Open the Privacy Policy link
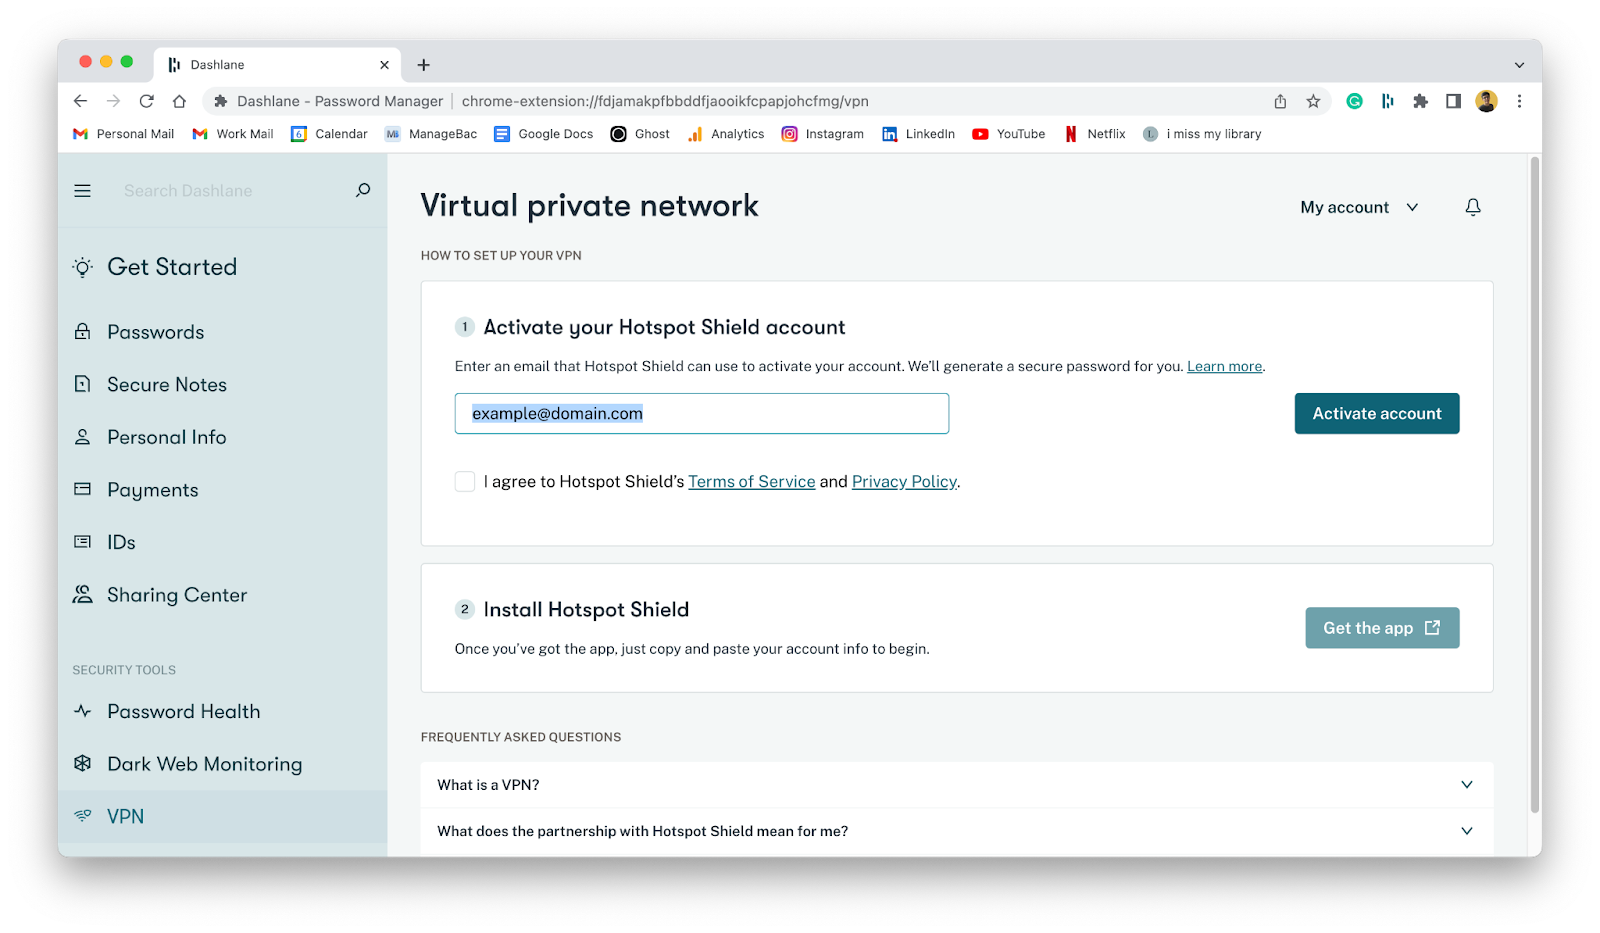 tap(904, 481)
